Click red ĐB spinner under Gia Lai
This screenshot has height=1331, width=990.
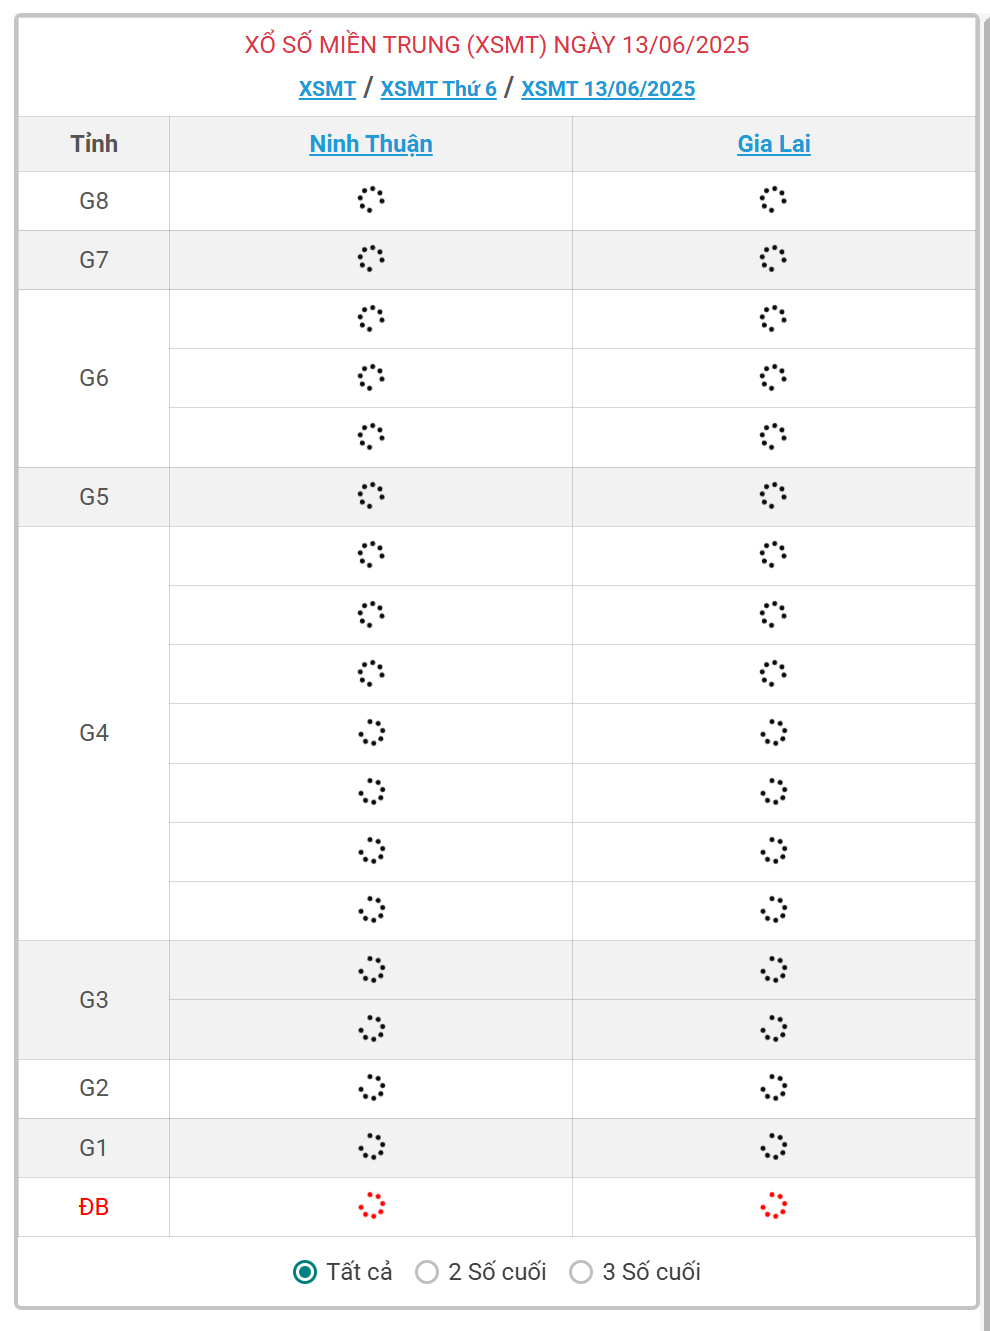(x=773, y=1206)
